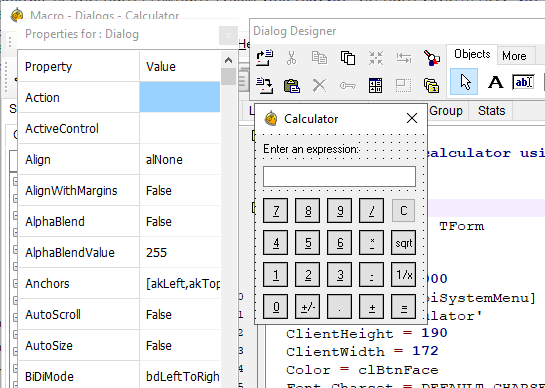Click the dotted rectangle size icon

tap(404, 85)
